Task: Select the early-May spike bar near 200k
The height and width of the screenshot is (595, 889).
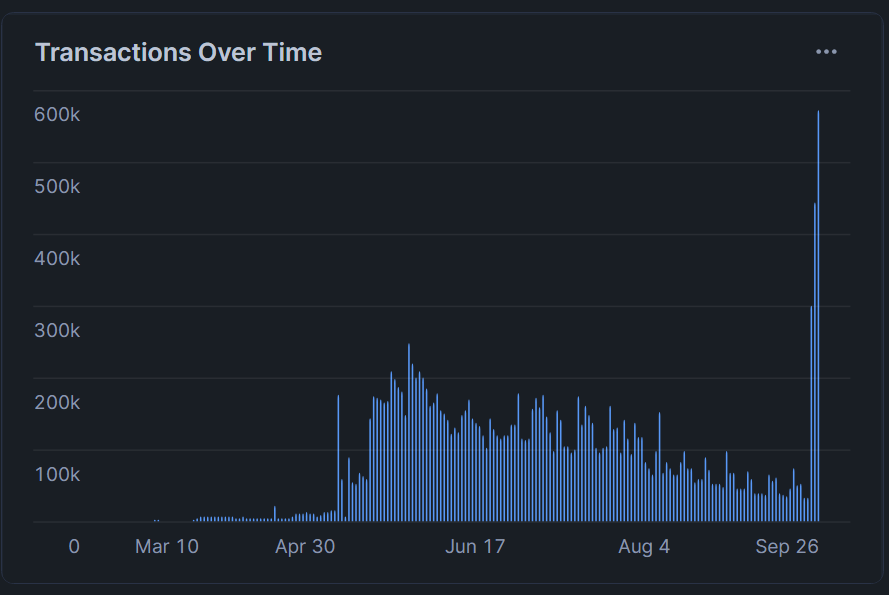Action: tap(338, 458)
